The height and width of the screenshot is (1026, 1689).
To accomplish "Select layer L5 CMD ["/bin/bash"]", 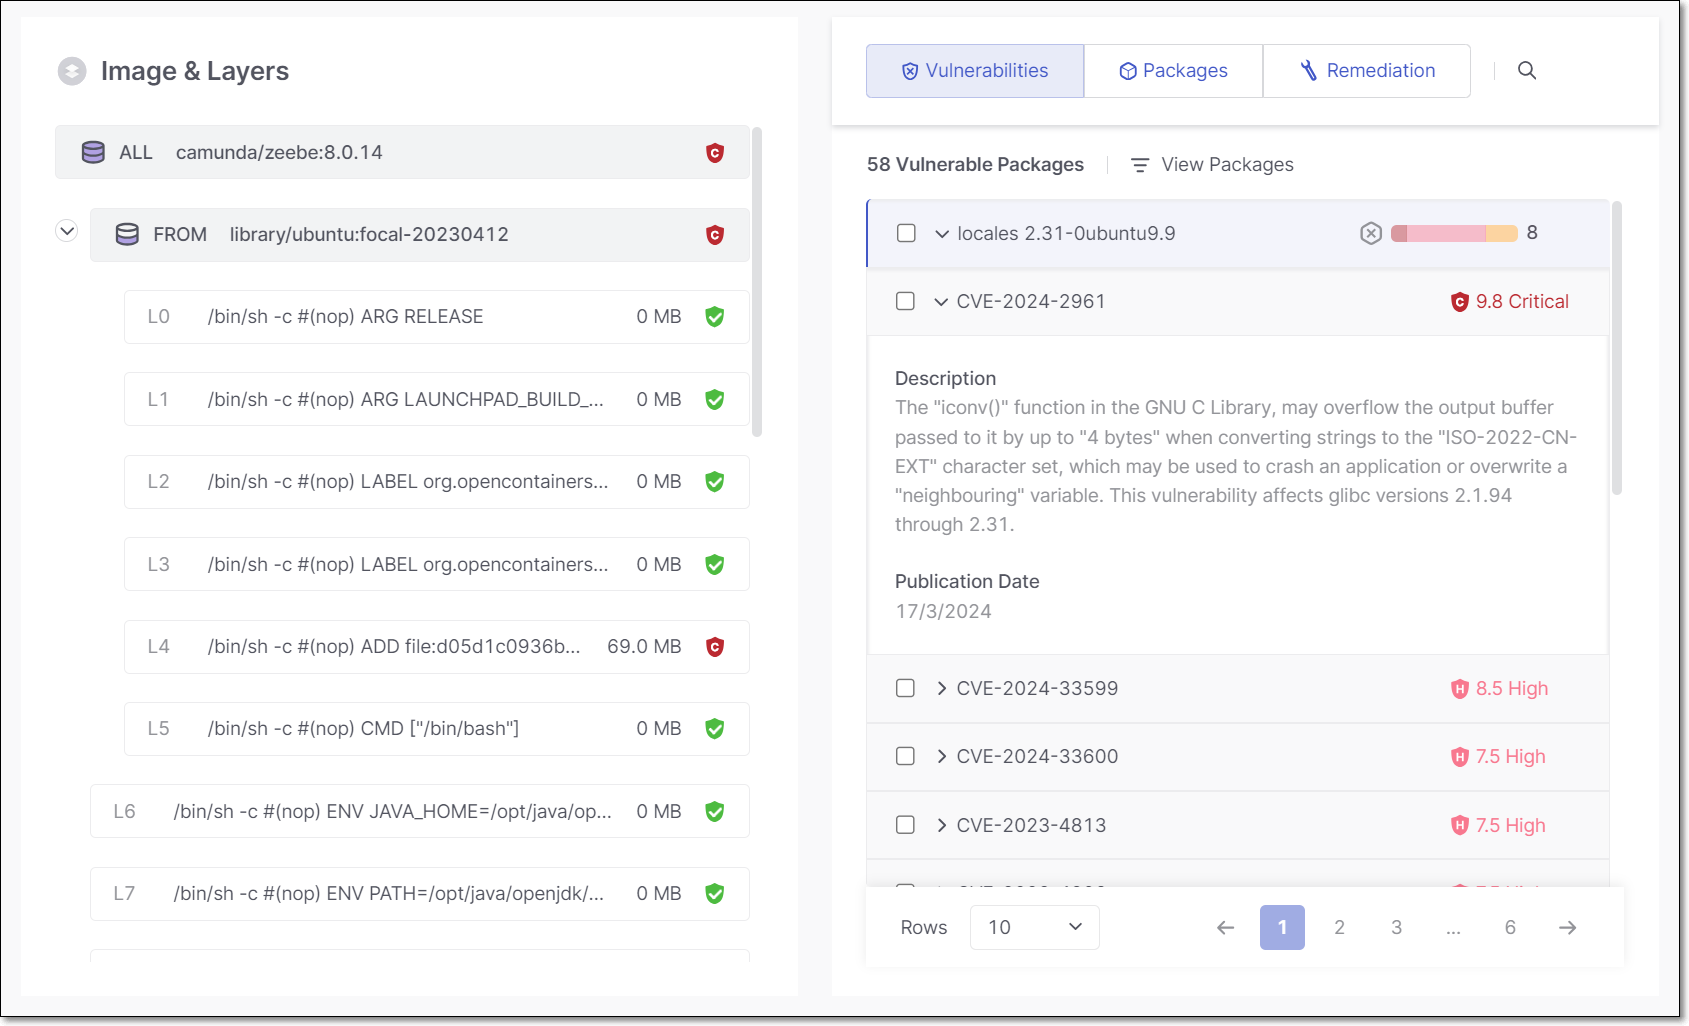I will pos(437,729).
